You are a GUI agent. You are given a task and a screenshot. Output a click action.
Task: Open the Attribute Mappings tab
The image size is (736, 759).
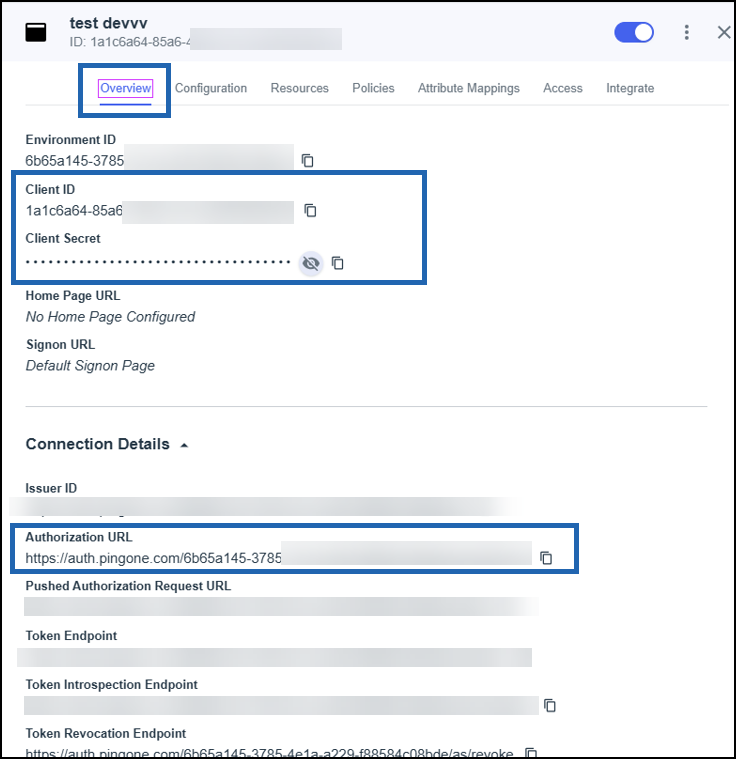(x=469, y=88)
